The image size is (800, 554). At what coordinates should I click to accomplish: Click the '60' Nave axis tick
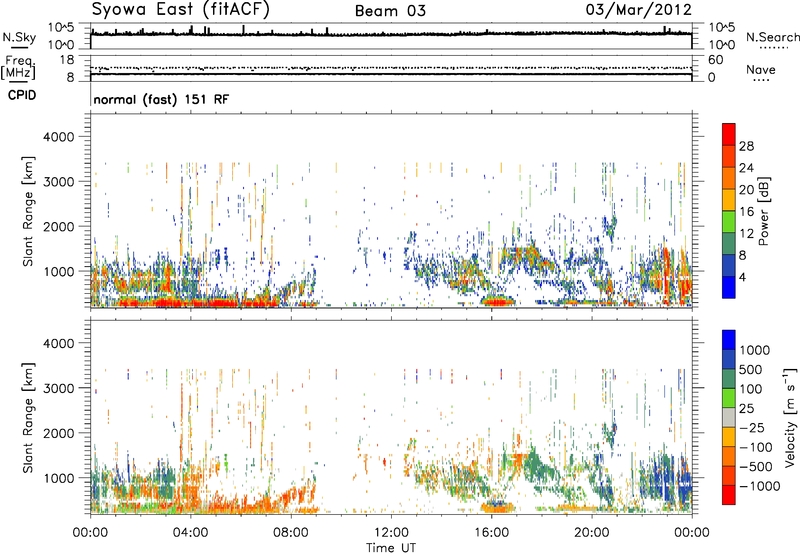(x=715, y=60)
